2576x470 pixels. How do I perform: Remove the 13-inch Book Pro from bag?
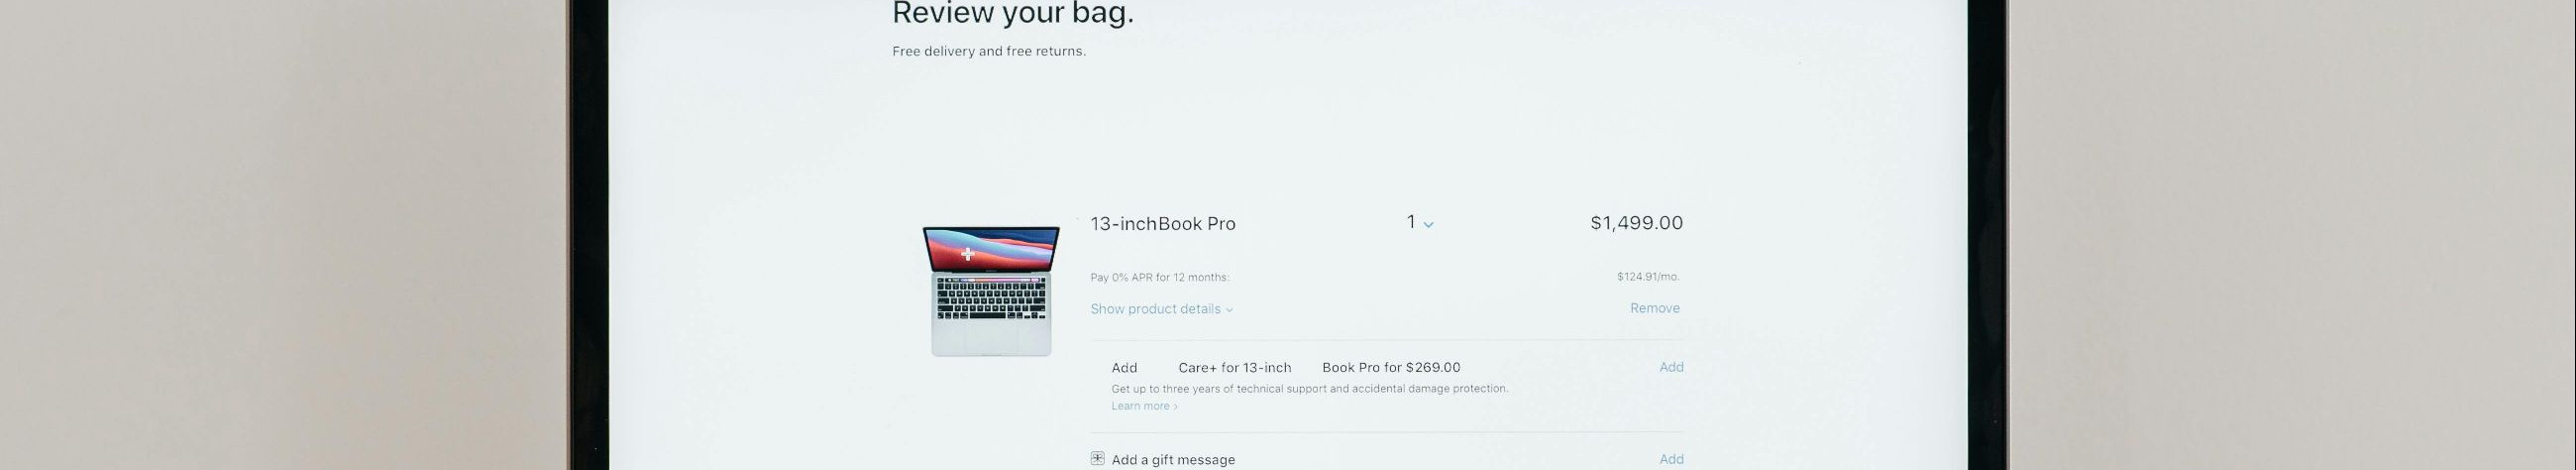(1654, 308)
